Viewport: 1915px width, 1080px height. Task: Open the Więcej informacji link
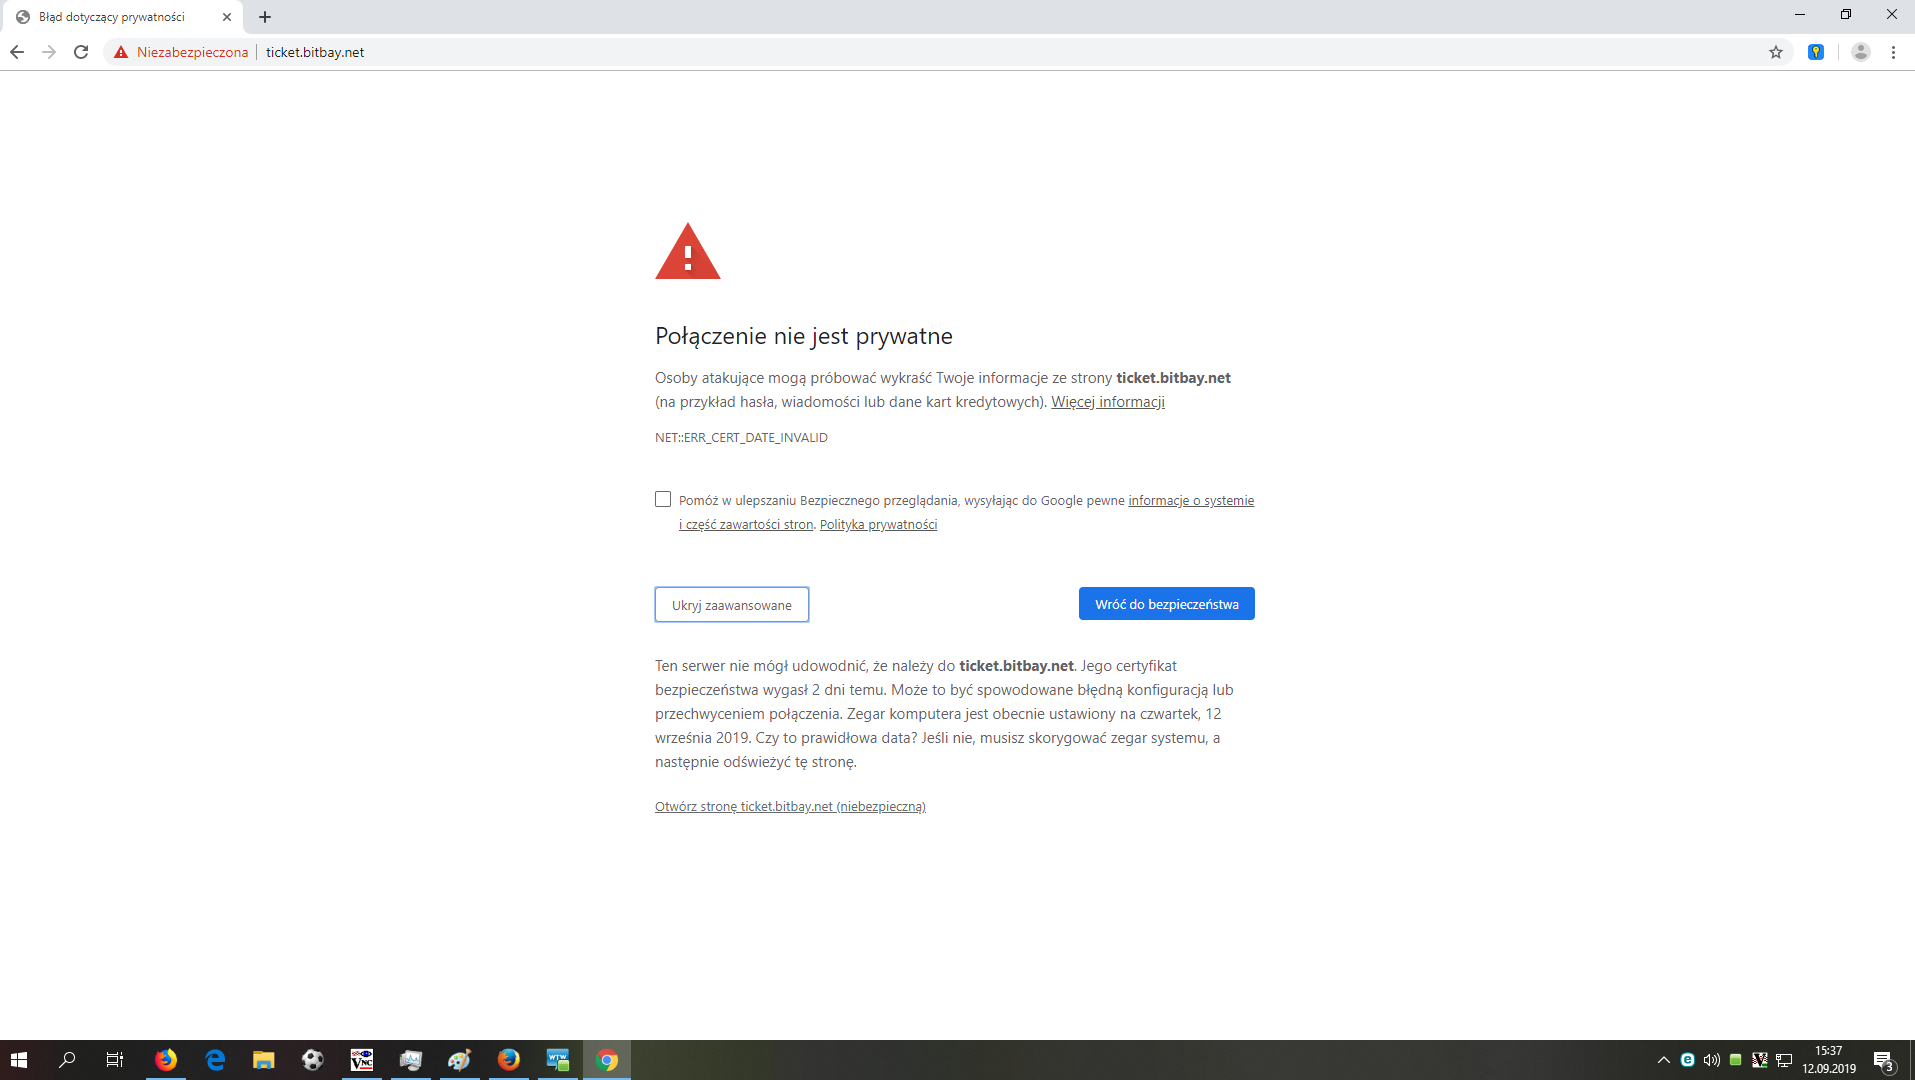click(x=1107, y=402)
